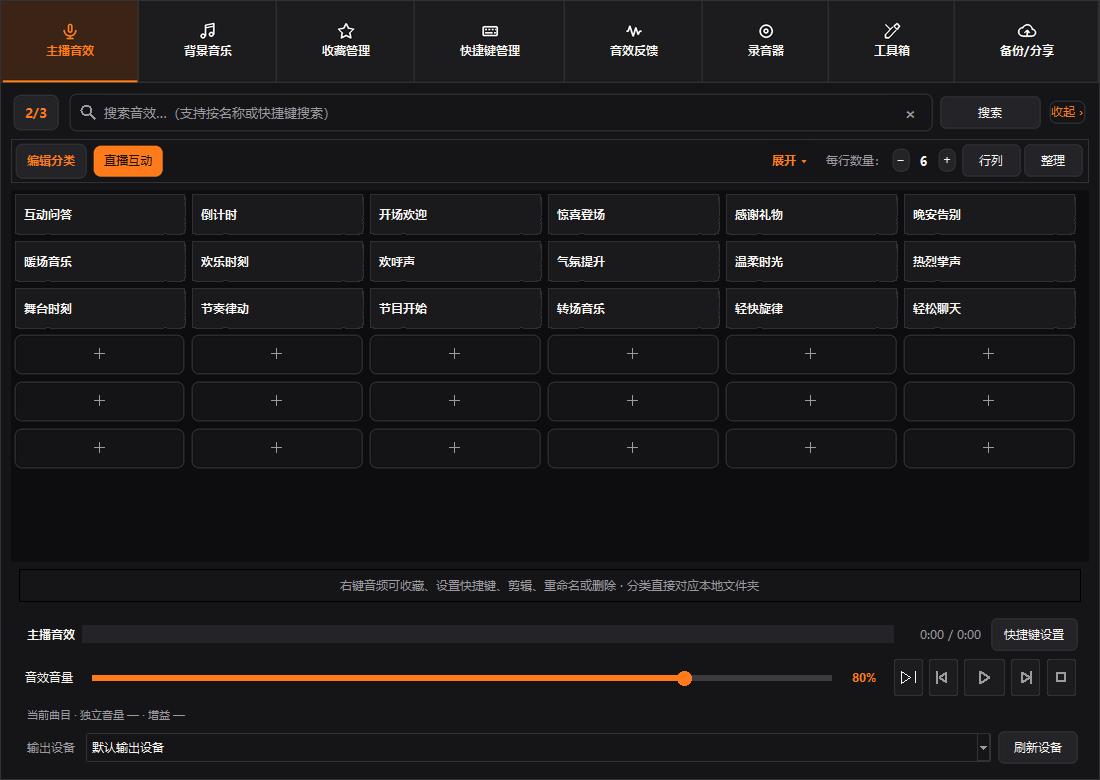The width and height of the screenshot is (1100, 780).
Task: Increase 每行数量 with the plus button
Action: pyautogui.click(x=946, y=161)
